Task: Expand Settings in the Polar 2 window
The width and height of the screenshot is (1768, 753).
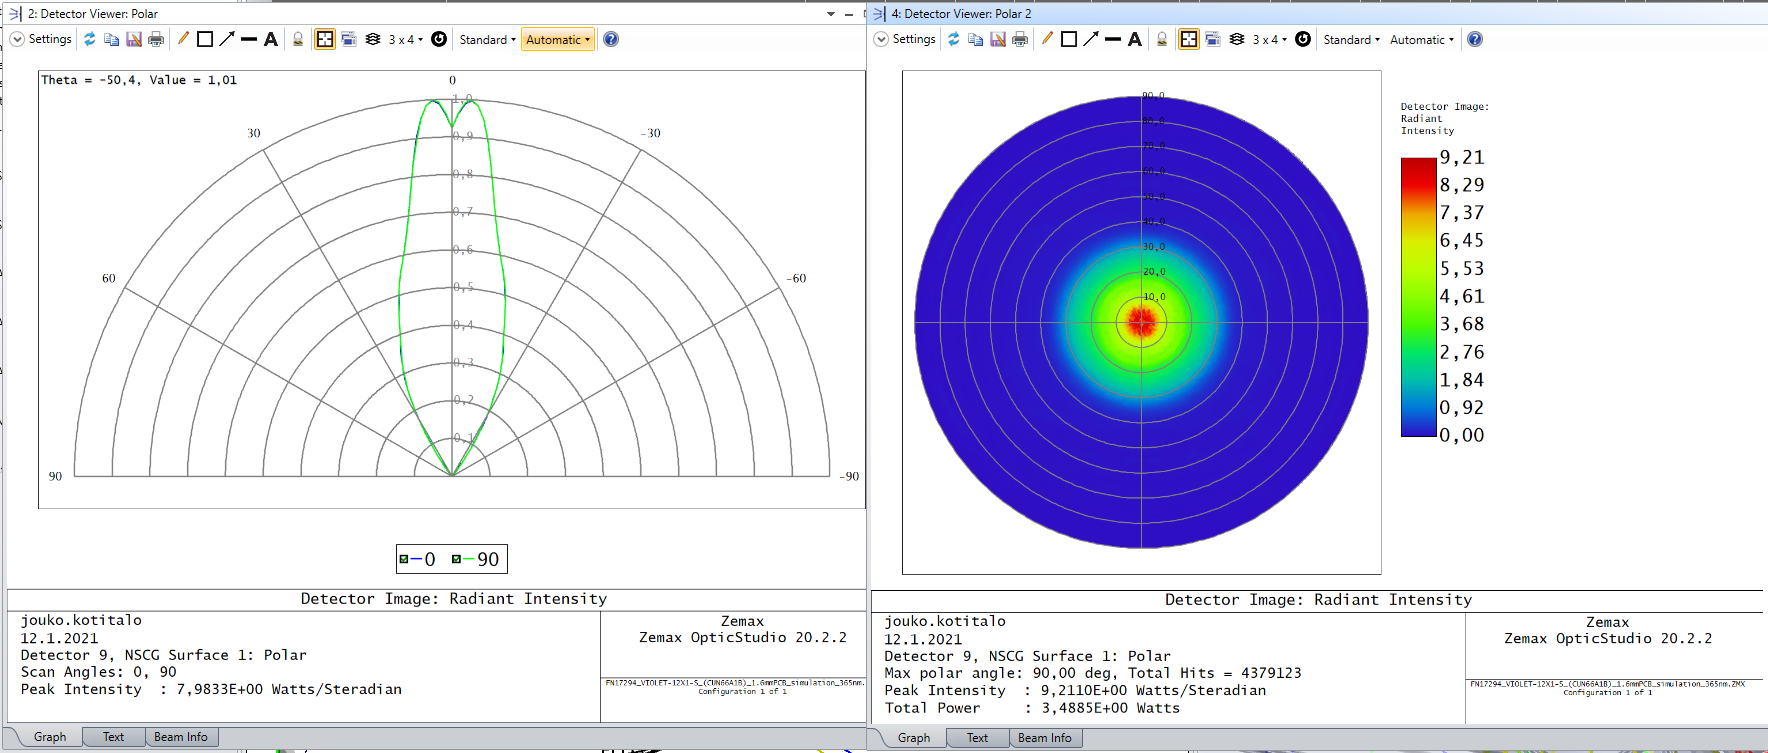Action: pos(905,39)
